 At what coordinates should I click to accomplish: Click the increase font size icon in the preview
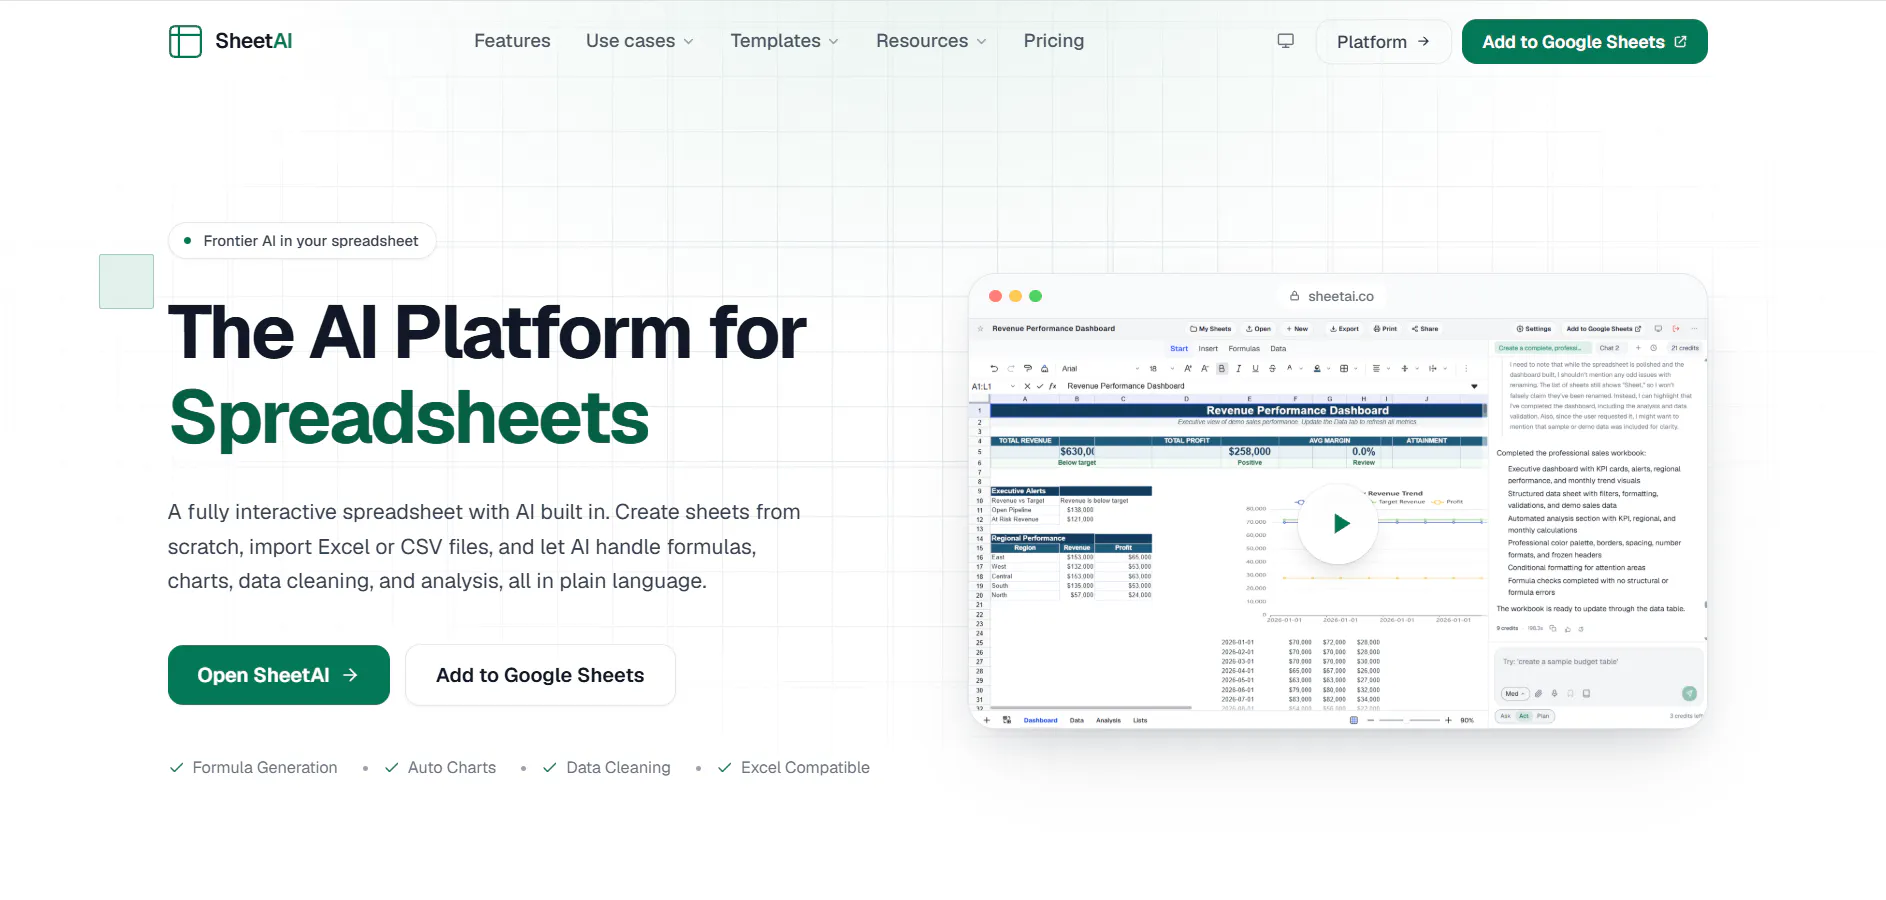pyautogui.click(x=1188, y=369)
